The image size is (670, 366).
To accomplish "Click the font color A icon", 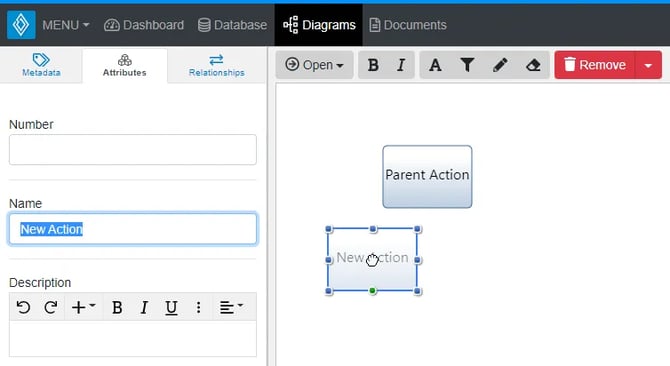I will tap(435, 65).
